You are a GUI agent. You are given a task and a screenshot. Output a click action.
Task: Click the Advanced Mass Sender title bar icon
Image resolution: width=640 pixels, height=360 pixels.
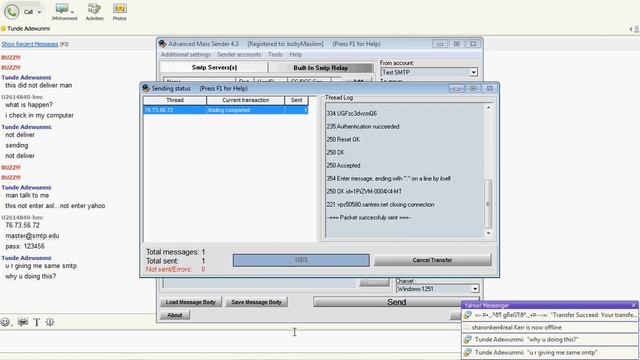coord(163,44)
